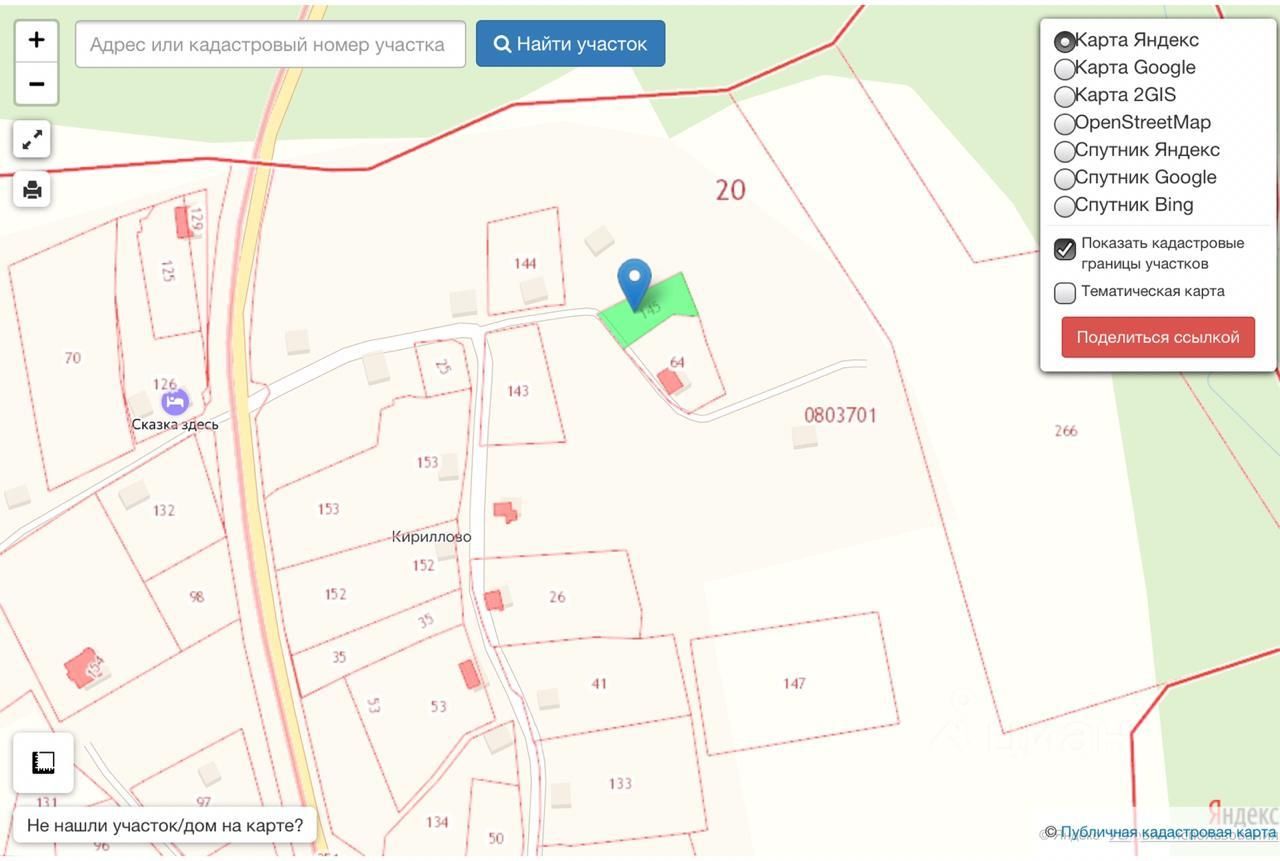Click Найти участок search button
Screen dimensions: 1280x861
pos(570,44)
